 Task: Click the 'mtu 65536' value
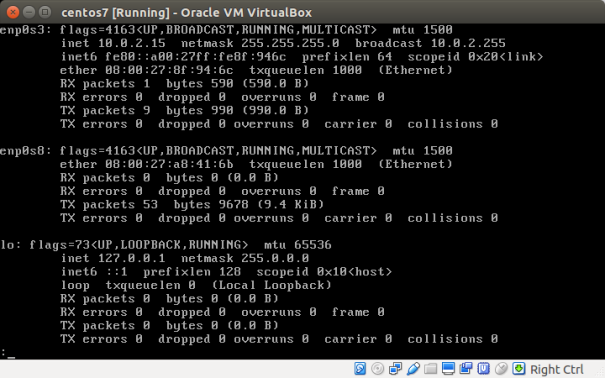click(298, 245)
